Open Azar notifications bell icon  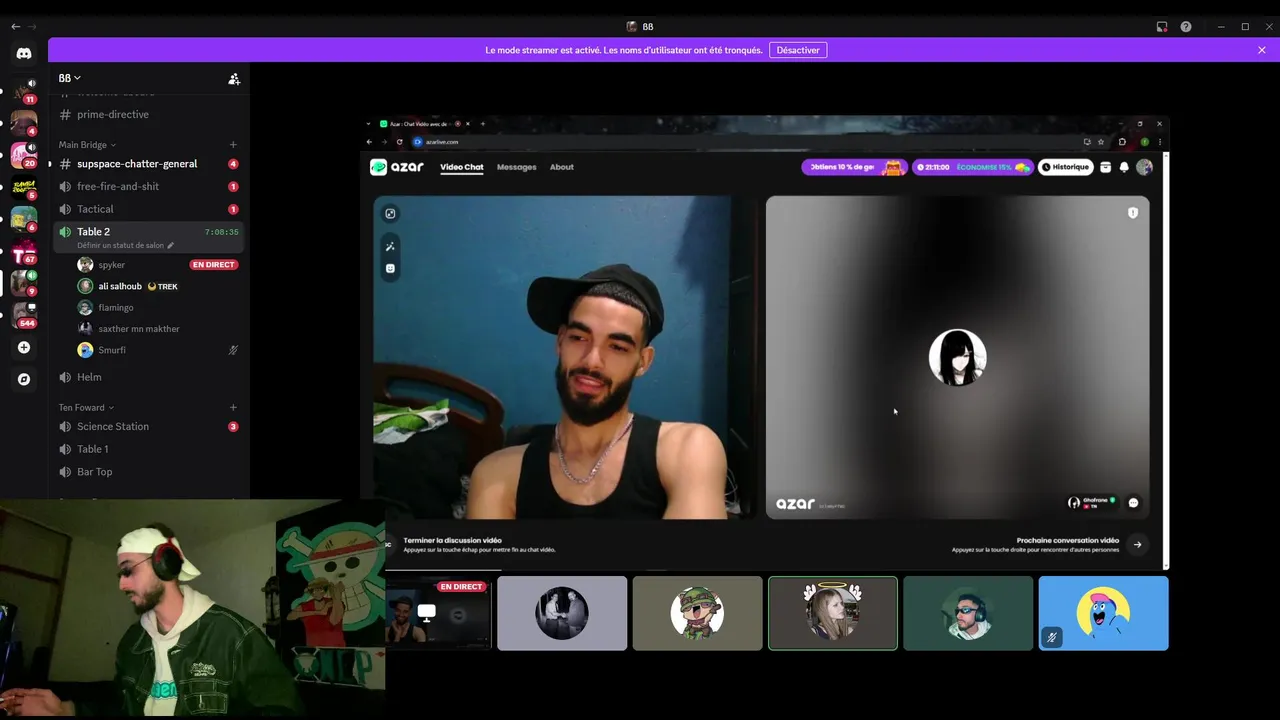tap(1124, 167)
